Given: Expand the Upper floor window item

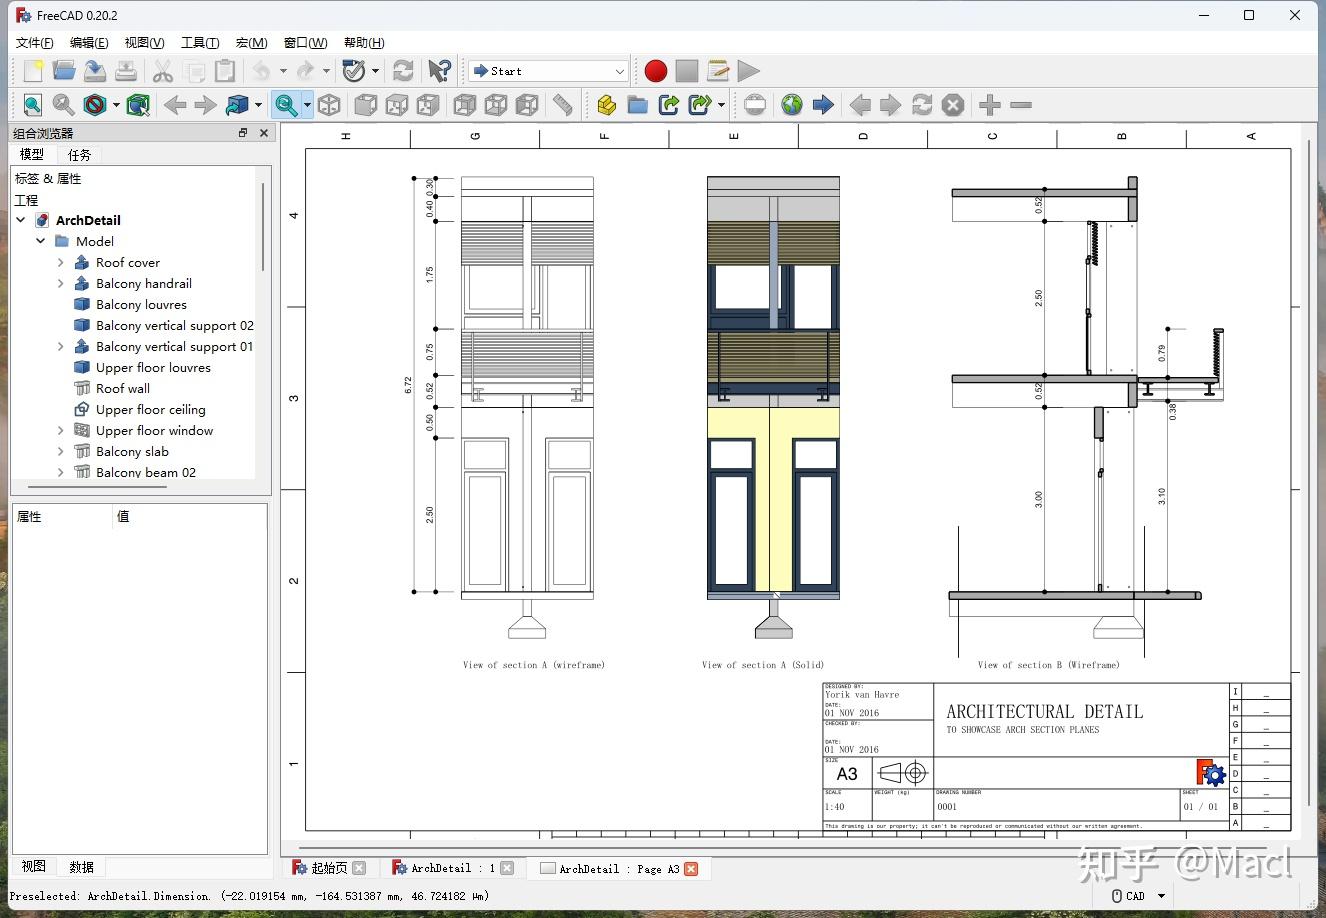Looking at the screenshot, I should pyautogui.click(x=61, y=430).
